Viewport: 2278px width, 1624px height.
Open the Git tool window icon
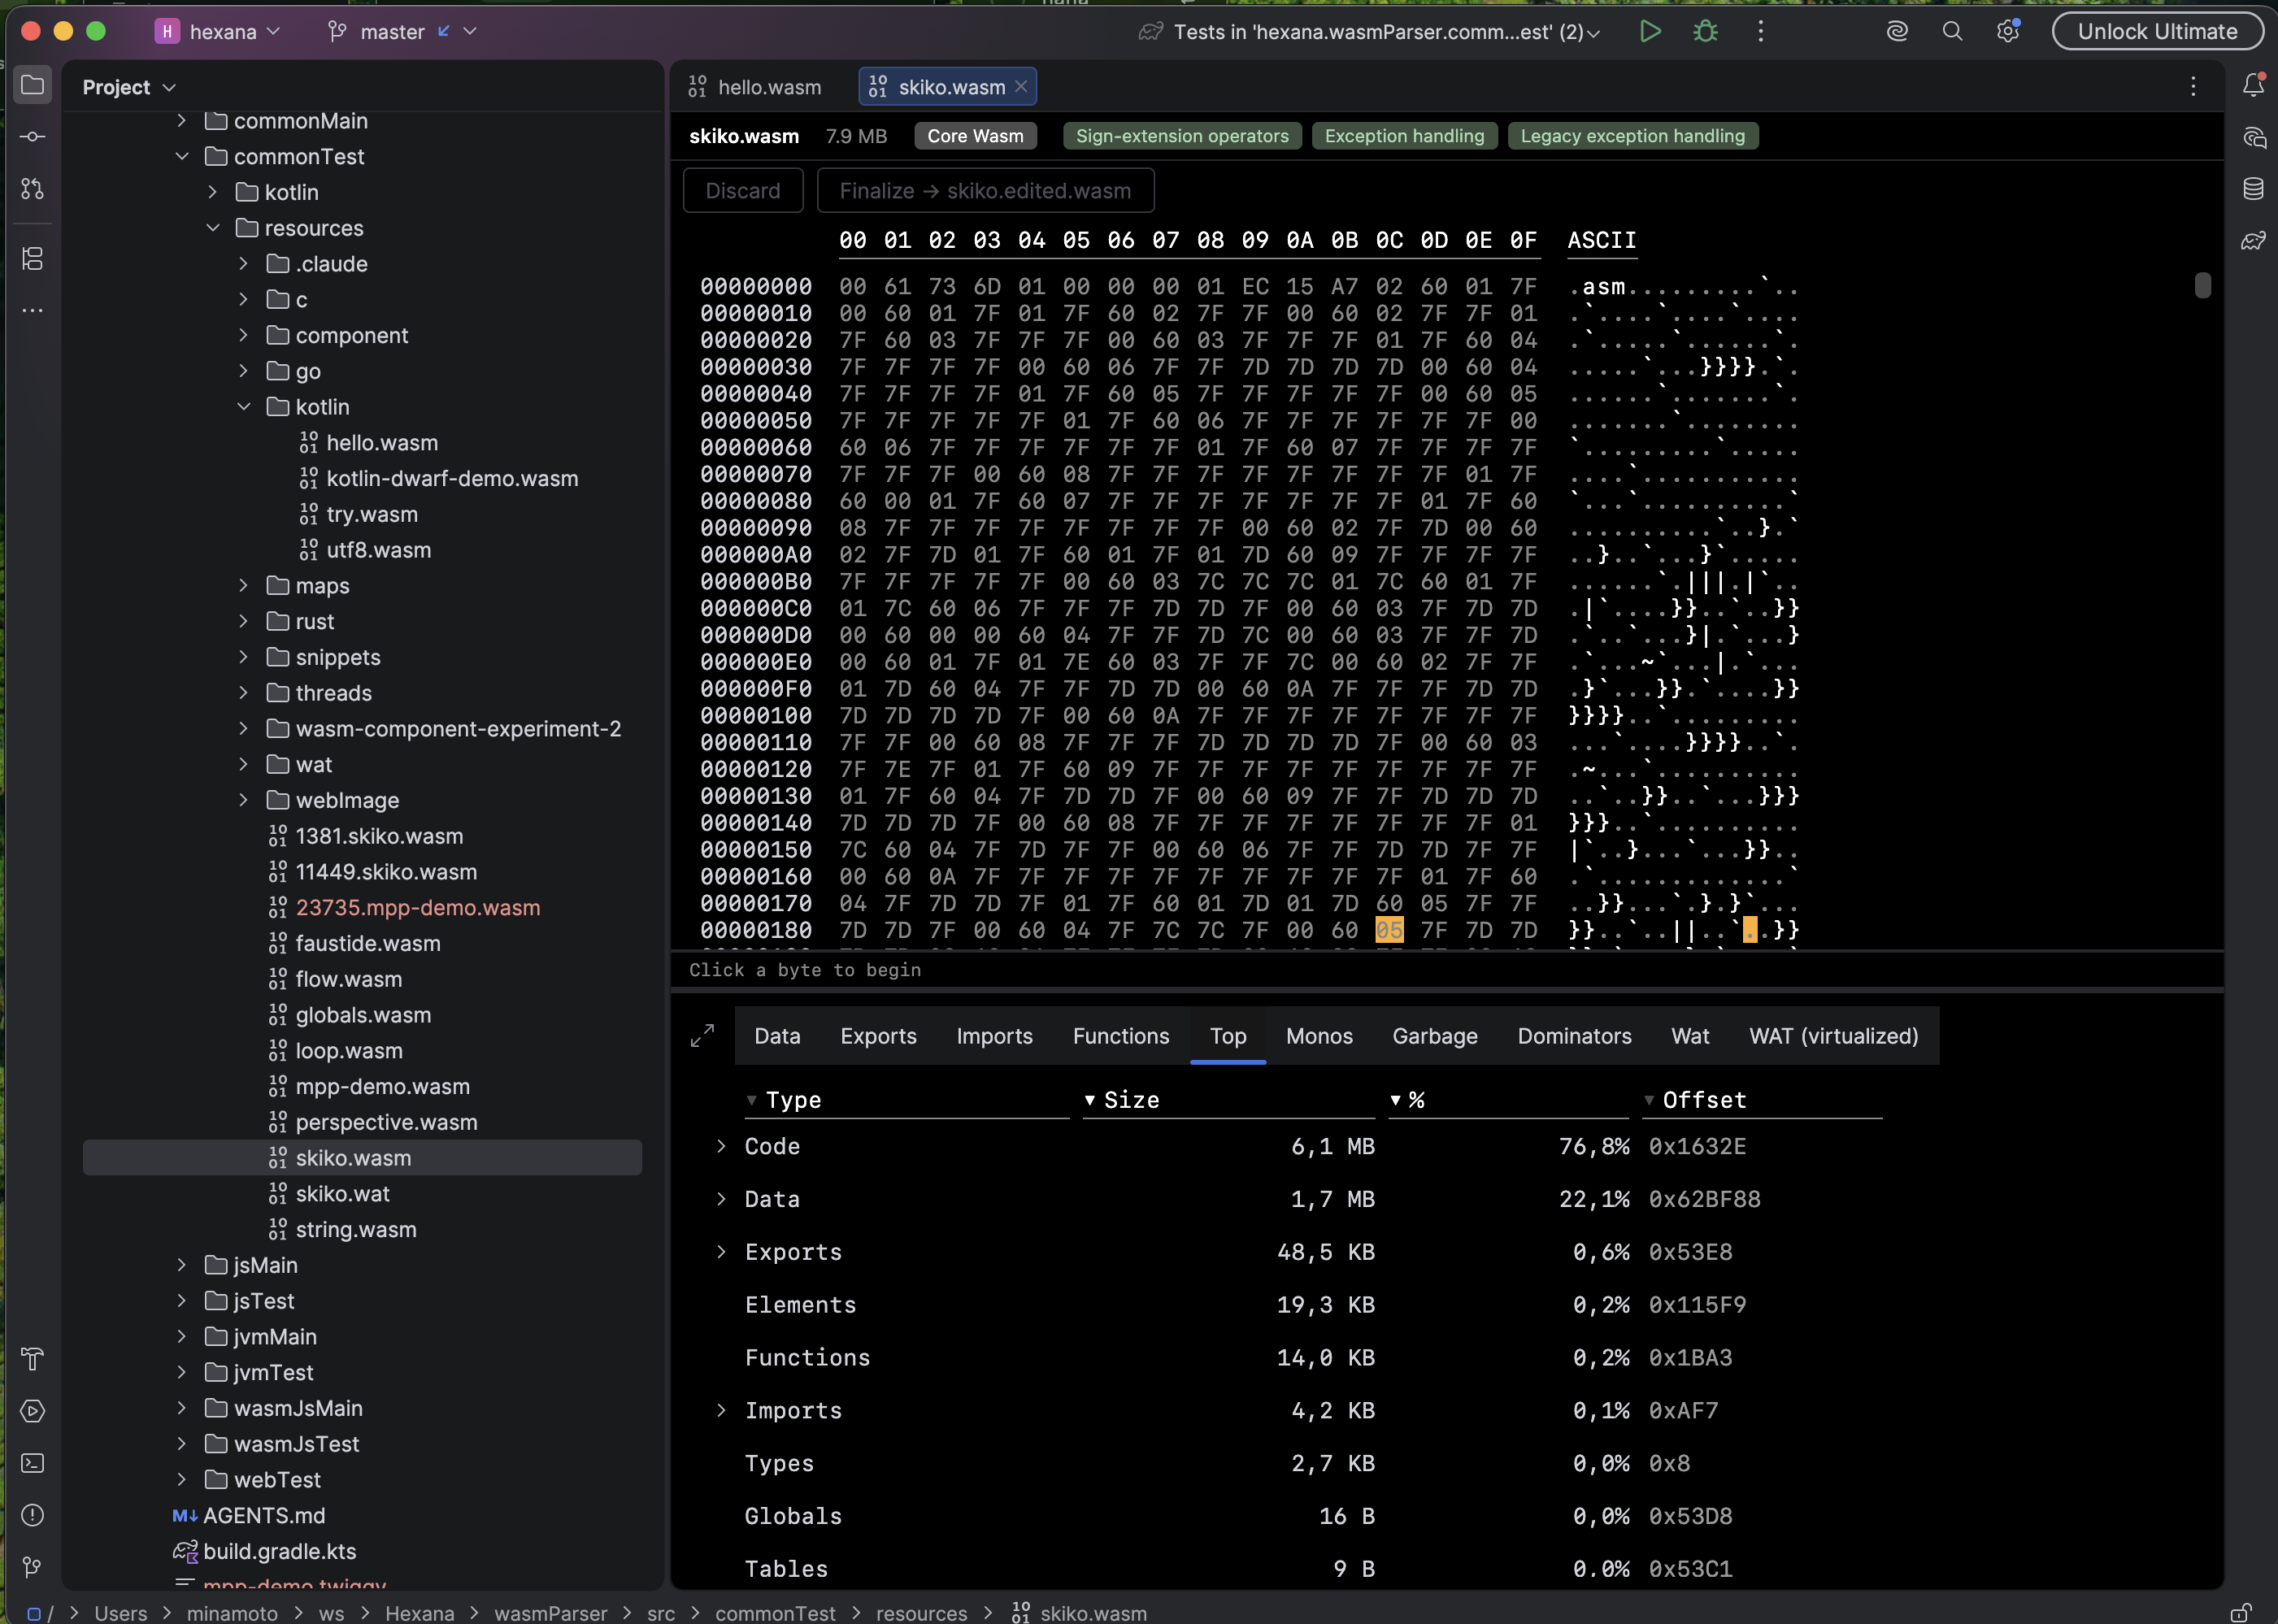pos(32,1567)
